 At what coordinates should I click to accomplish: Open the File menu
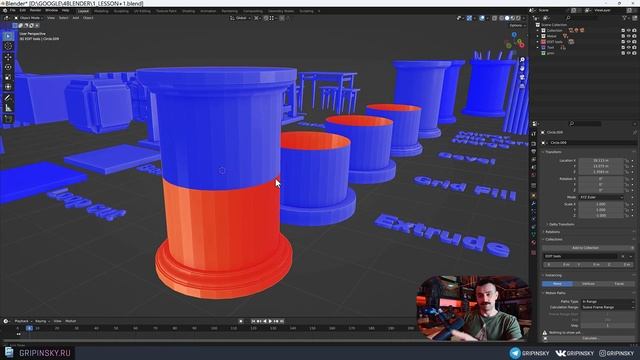click(13, 11)
